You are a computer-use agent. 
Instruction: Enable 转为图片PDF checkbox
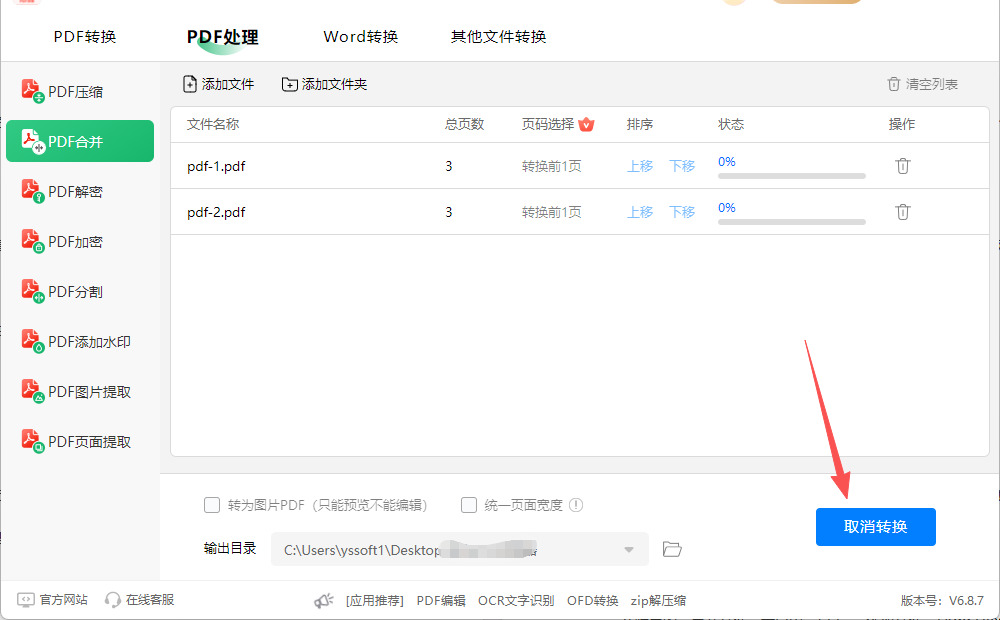pos(212,505)
